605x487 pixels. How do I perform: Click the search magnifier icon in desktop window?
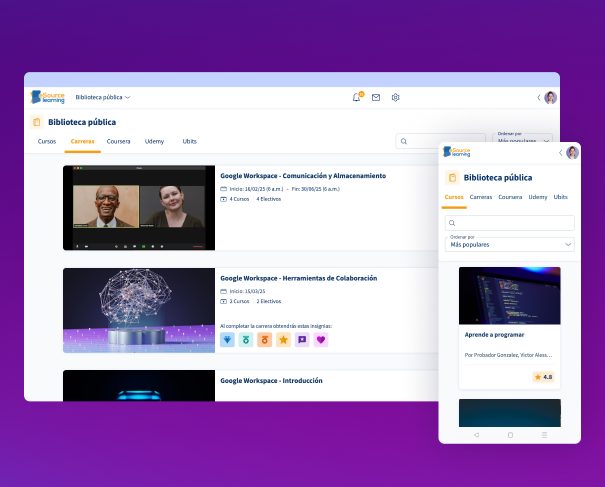point(404,141)
